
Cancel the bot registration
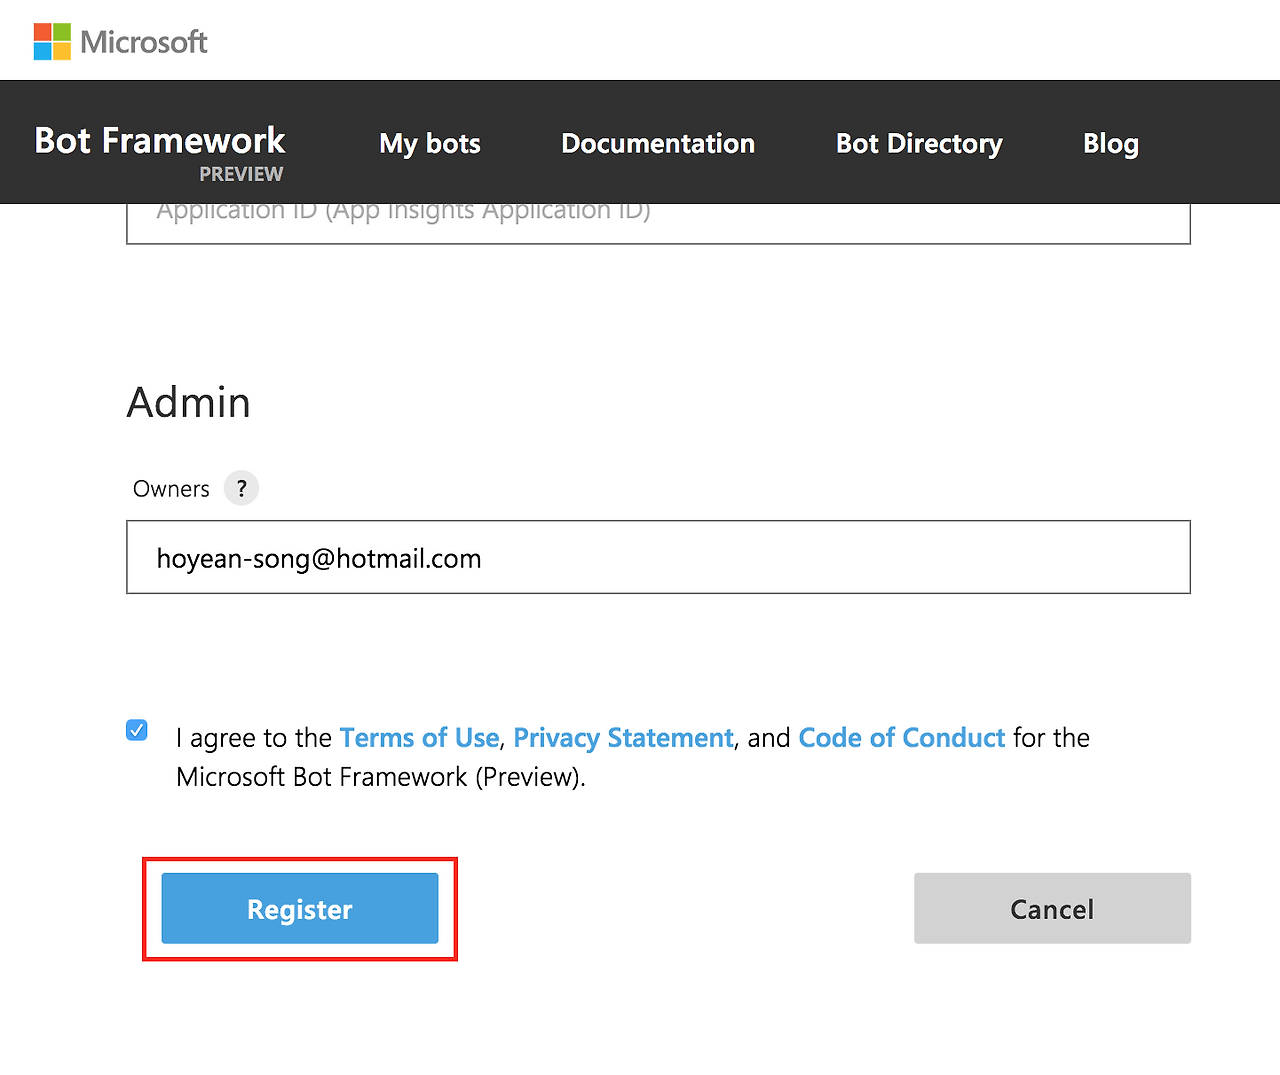1052,908
